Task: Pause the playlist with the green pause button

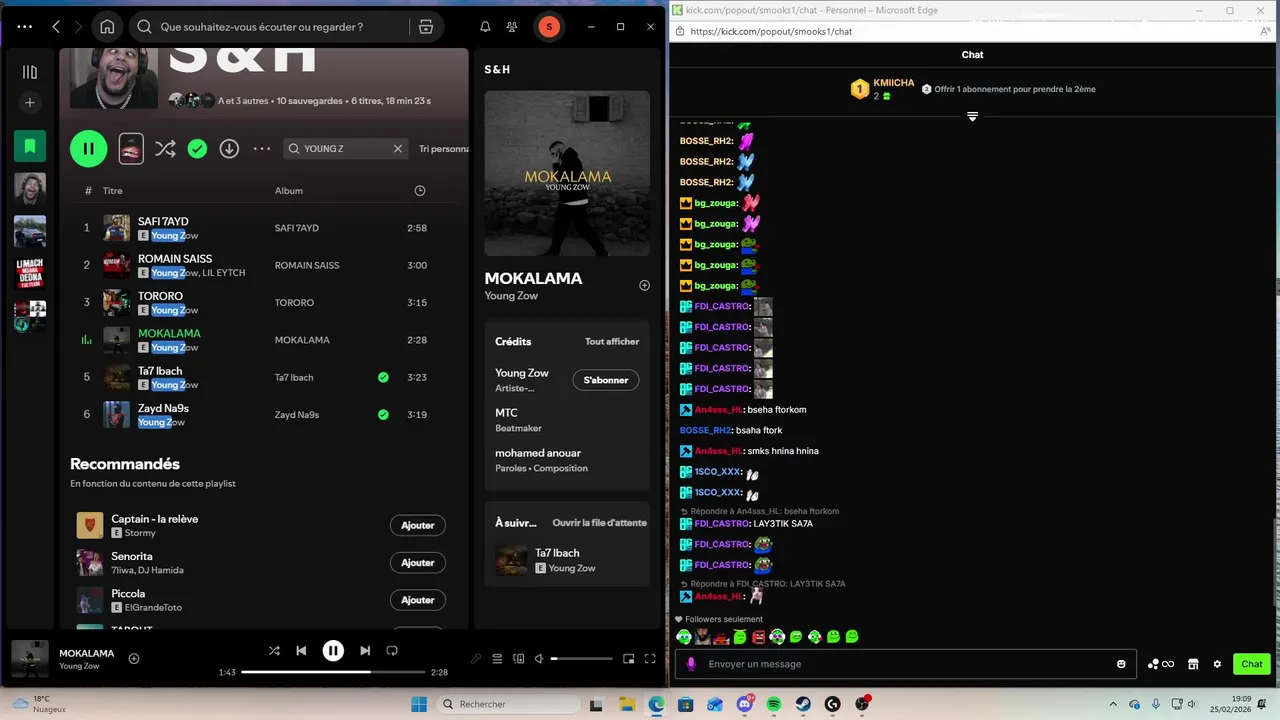Action: point(88,149)
